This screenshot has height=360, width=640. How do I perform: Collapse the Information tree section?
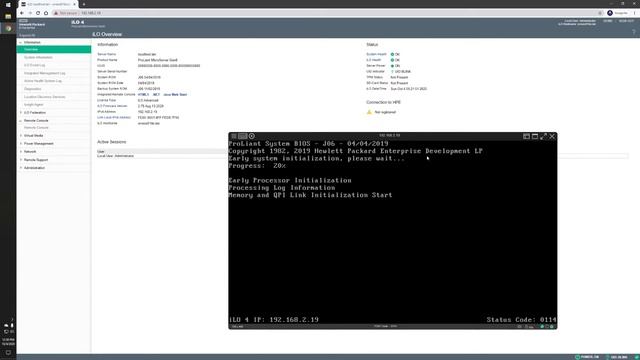[20, 42]
